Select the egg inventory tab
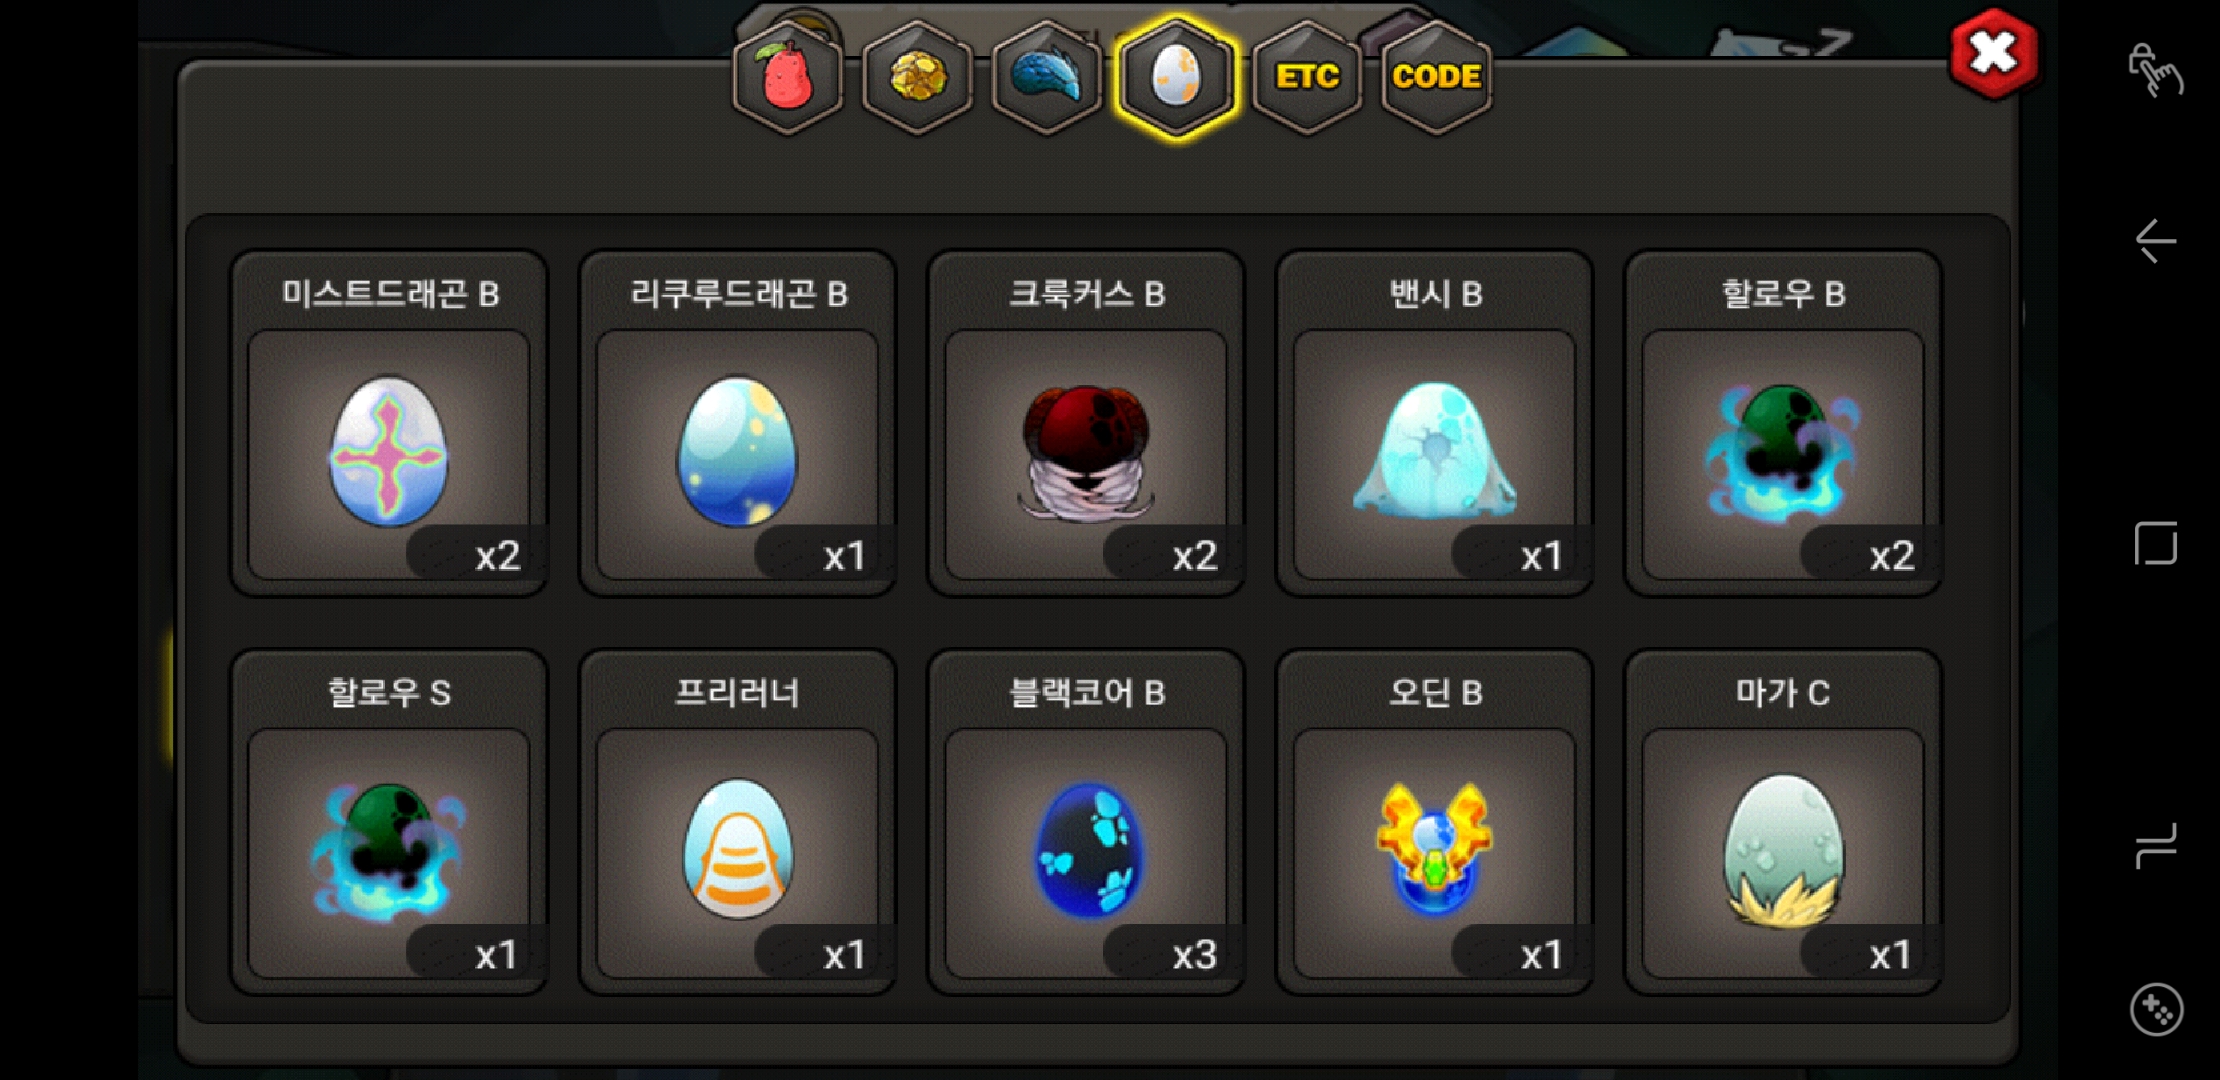 pos(1176,77)
